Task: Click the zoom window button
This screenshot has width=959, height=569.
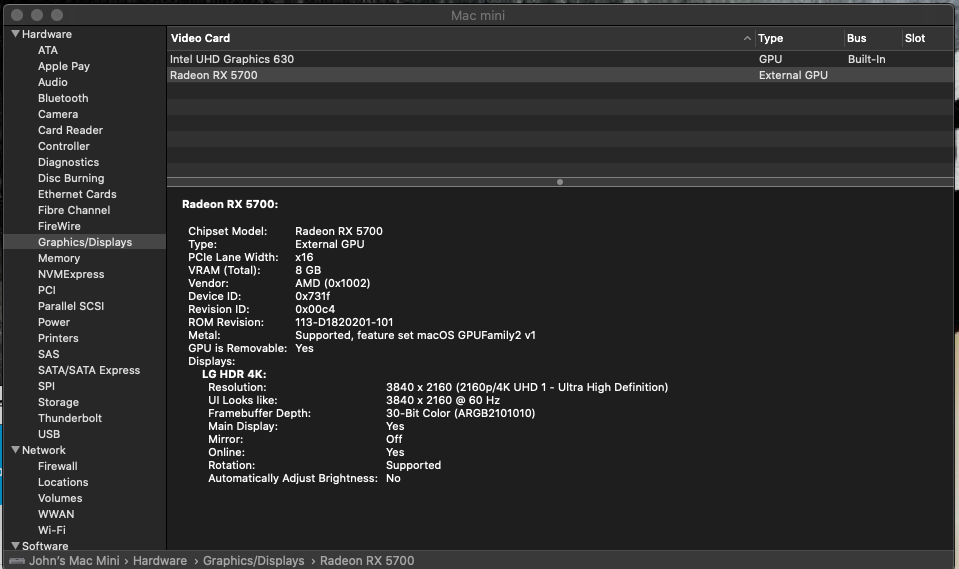Action: pos(56,15)
